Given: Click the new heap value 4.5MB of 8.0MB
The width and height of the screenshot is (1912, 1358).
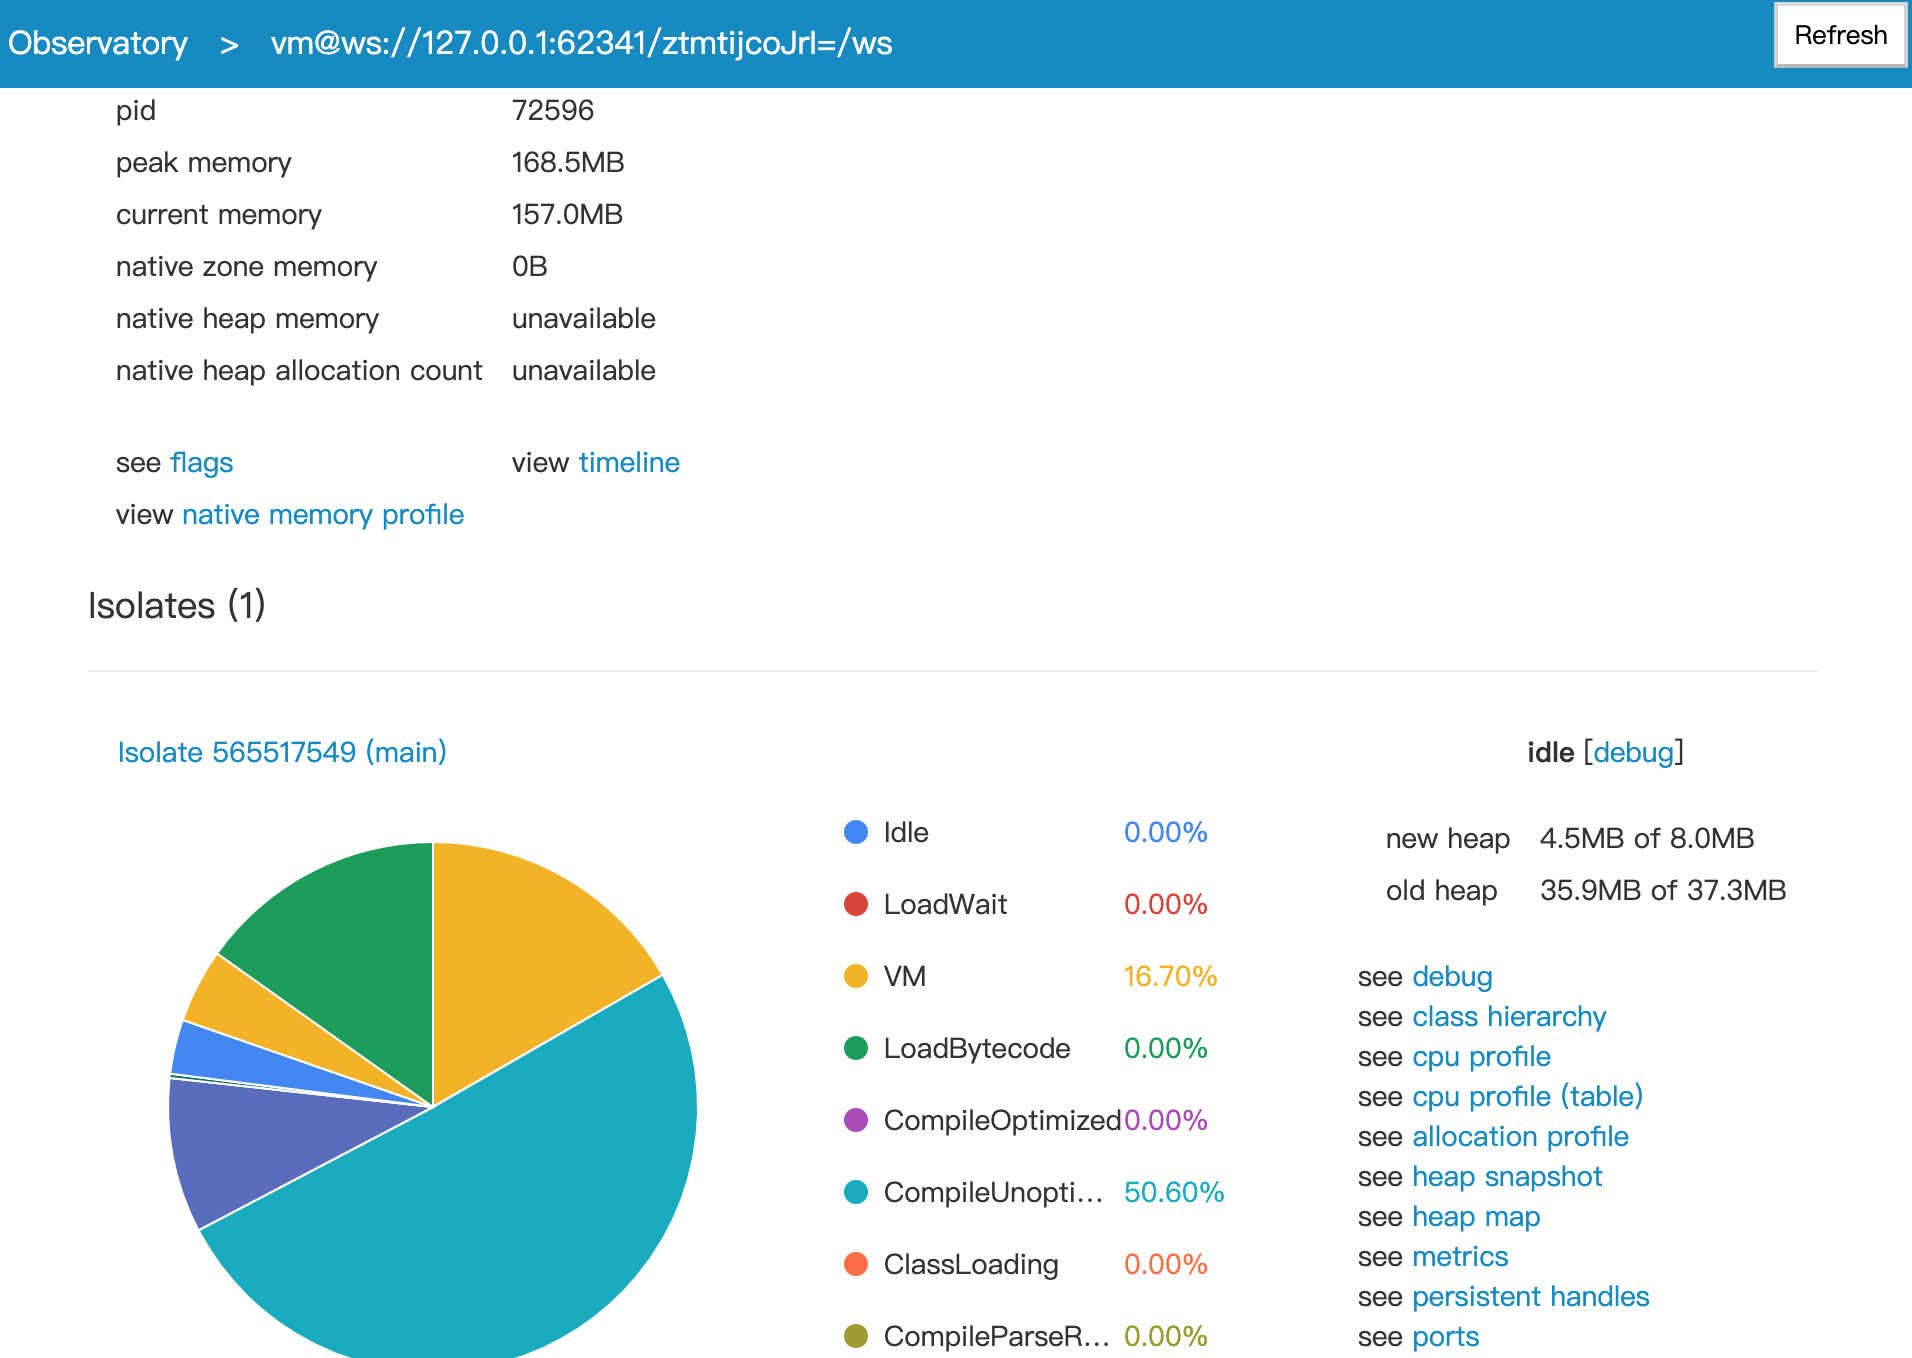Looking at the screenshot, I should pos(1647,838).
